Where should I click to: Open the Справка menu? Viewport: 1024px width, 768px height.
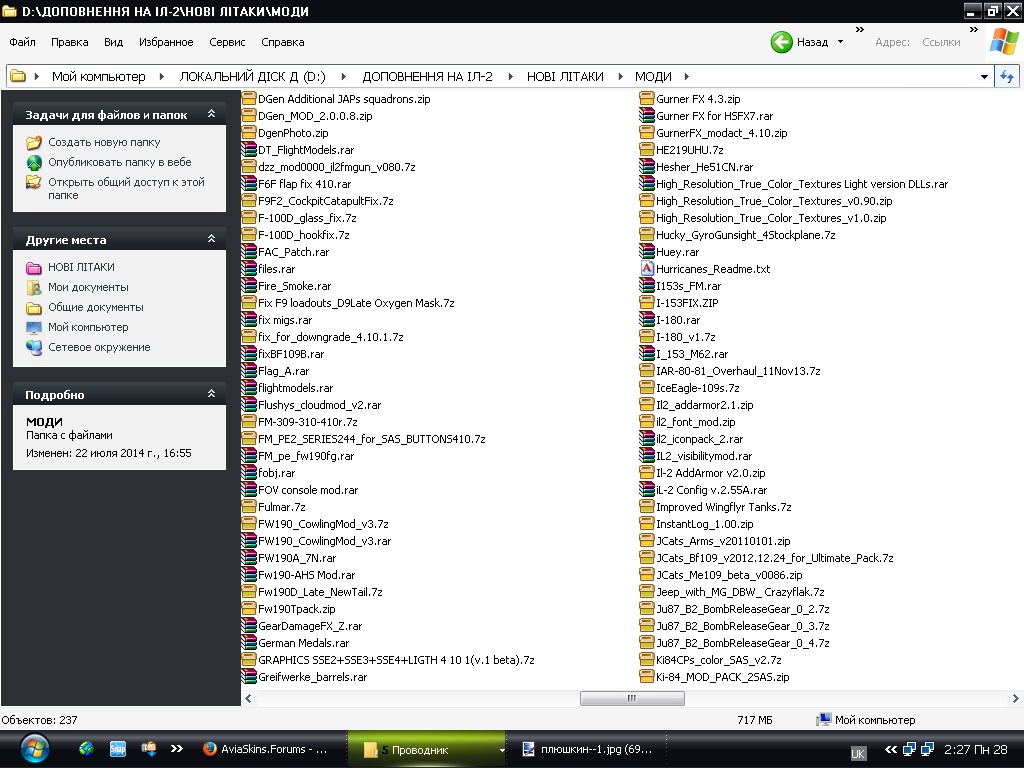[283, 42]
